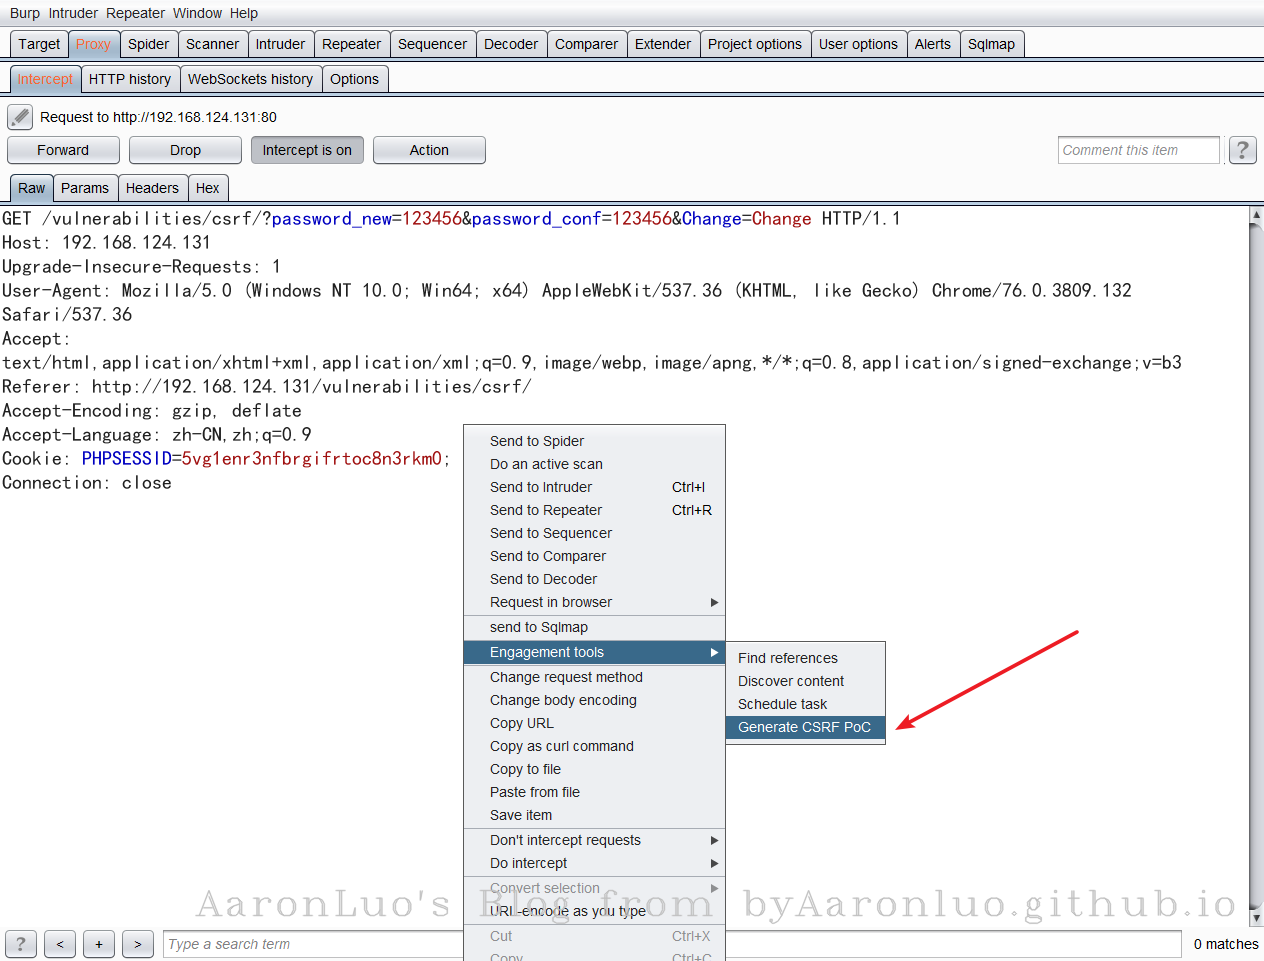This screenshot has height=961, width=1264.
Task: Open the Repeater main tab
Action: pyautogui.click(x=351, y=44)
